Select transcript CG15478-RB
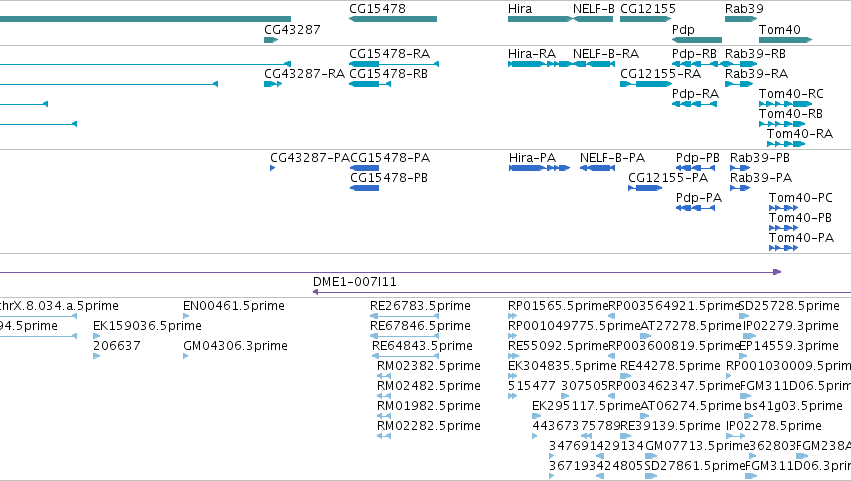The height and width of the screenshot is (481, 851). (370, 84)
